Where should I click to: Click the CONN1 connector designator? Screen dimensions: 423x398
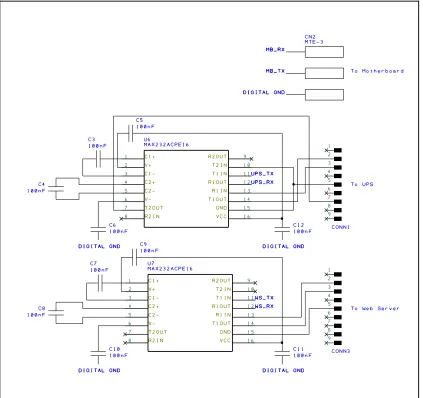point(340,227)
